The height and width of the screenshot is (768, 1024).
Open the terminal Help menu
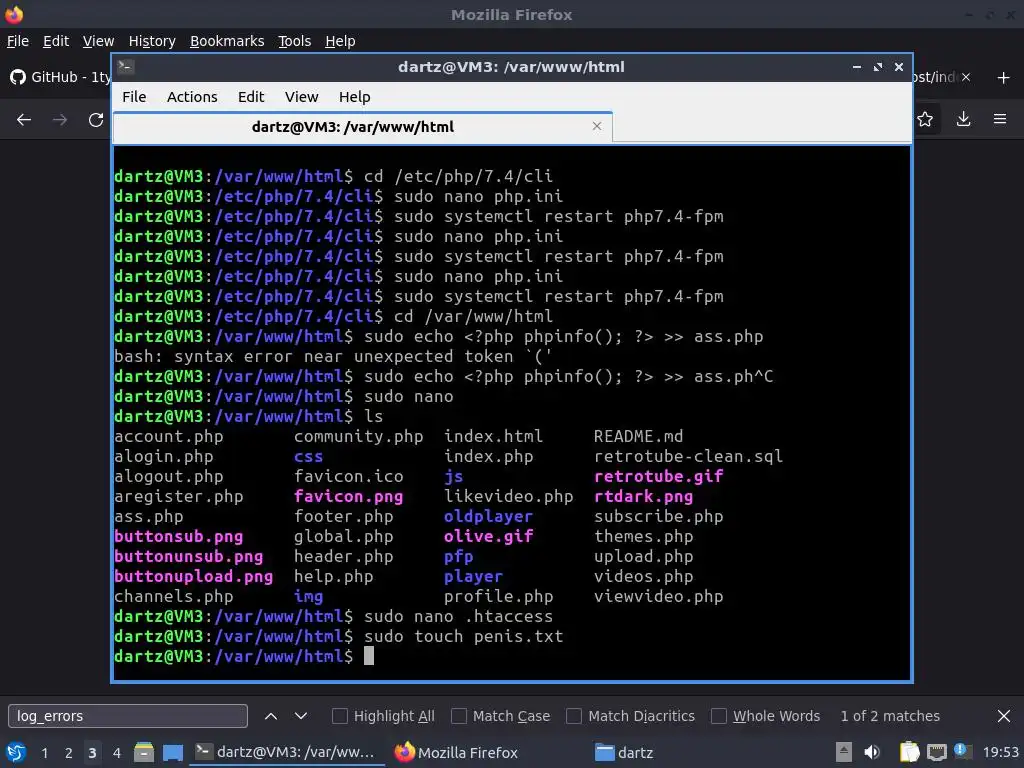click(355, 97)
